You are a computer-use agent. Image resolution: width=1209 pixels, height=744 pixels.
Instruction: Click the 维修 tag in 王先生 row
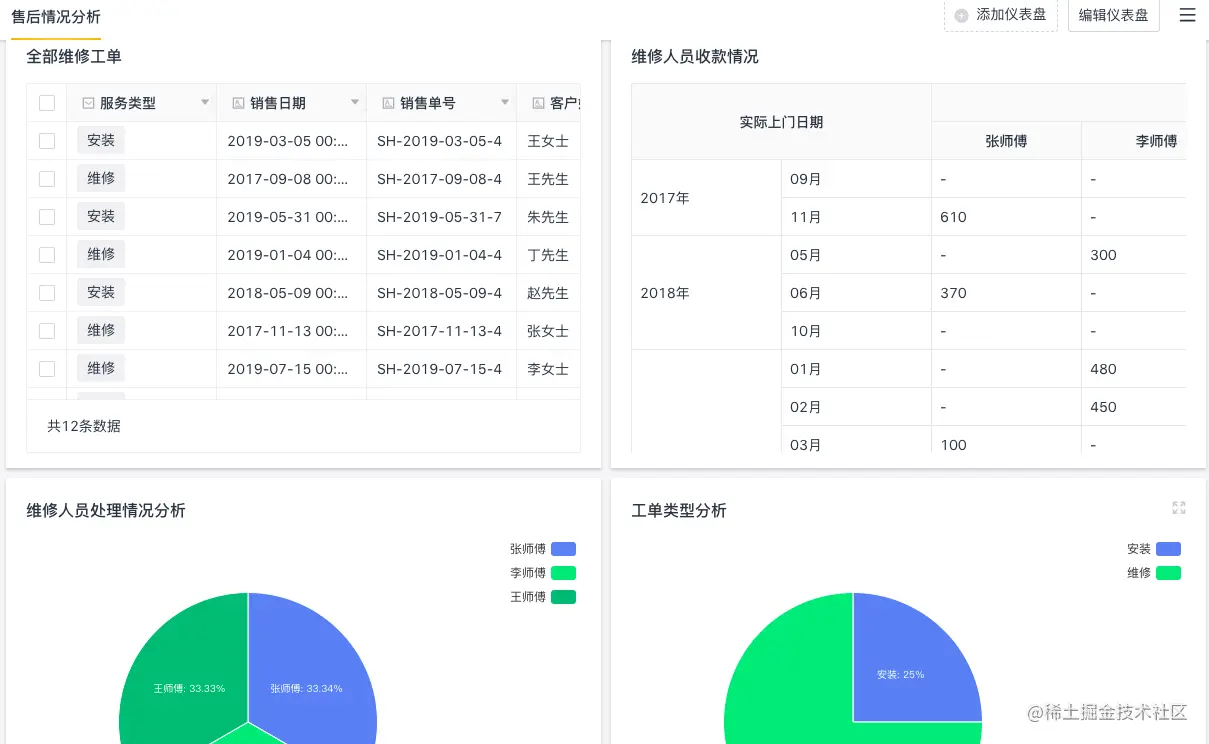click(x=101, y=179)
